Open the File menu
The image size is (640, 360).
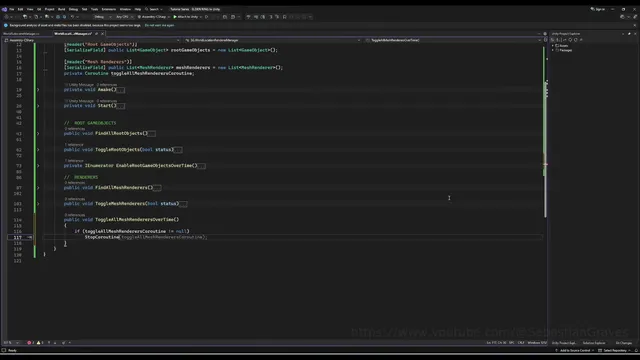click(11, 9)
